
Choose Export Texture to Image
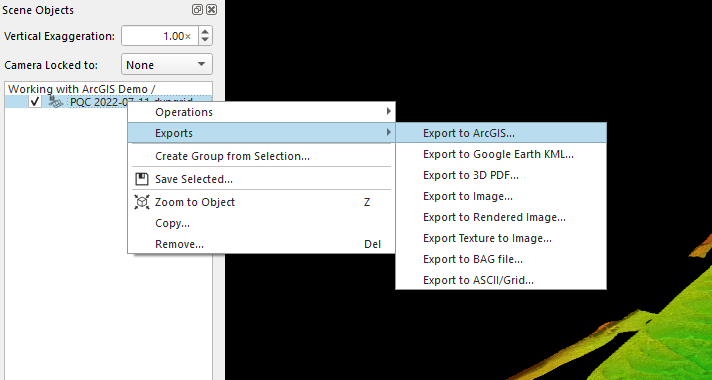[x=501, y=238]
